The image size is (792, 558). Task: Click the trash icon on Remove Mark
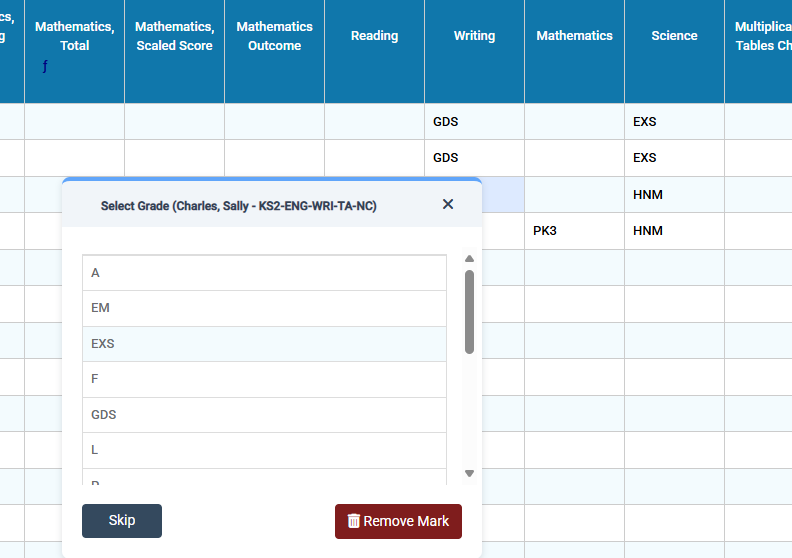tap(353, 521)
